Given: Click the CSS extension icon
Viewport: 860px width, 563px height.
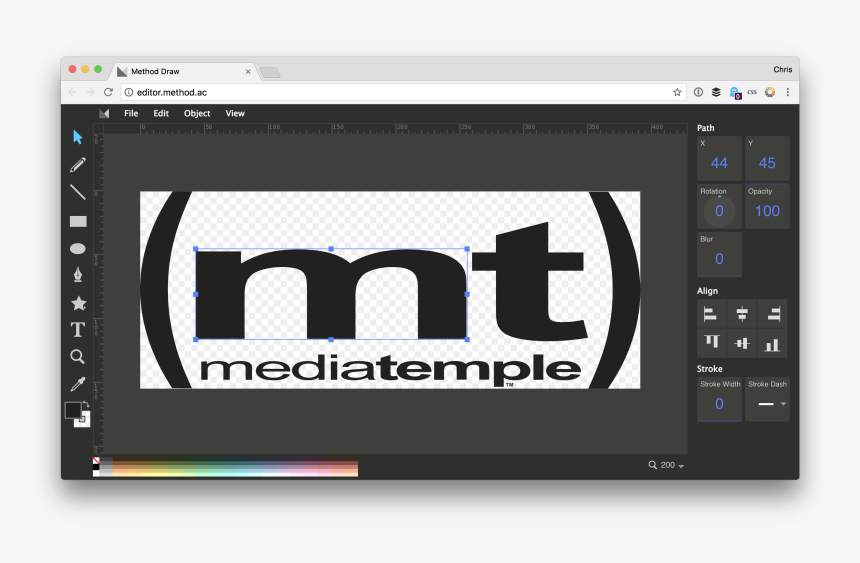Looking at the screenshot, I should click(752, 92).
